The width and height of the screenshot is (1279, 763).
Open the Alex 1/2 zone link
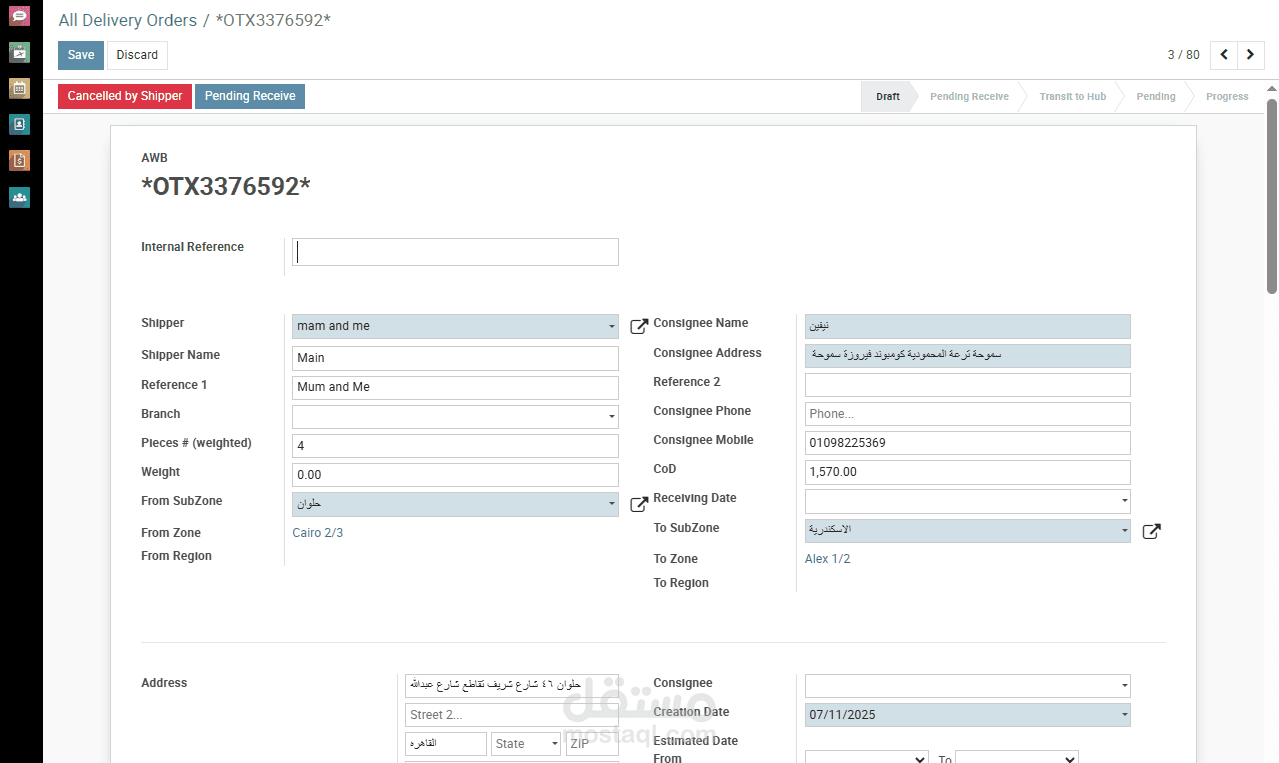828,559
